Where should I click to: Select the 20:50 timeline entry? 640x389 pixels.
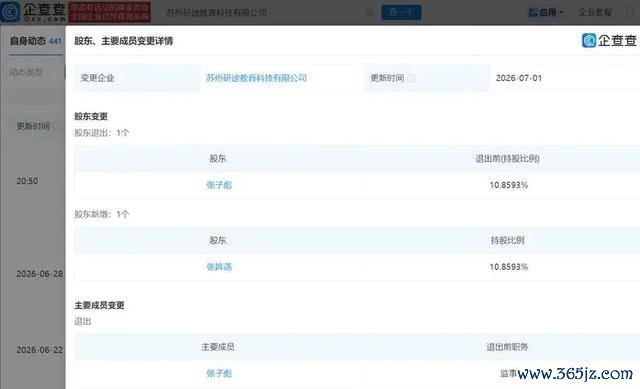(x=27, y=181)
